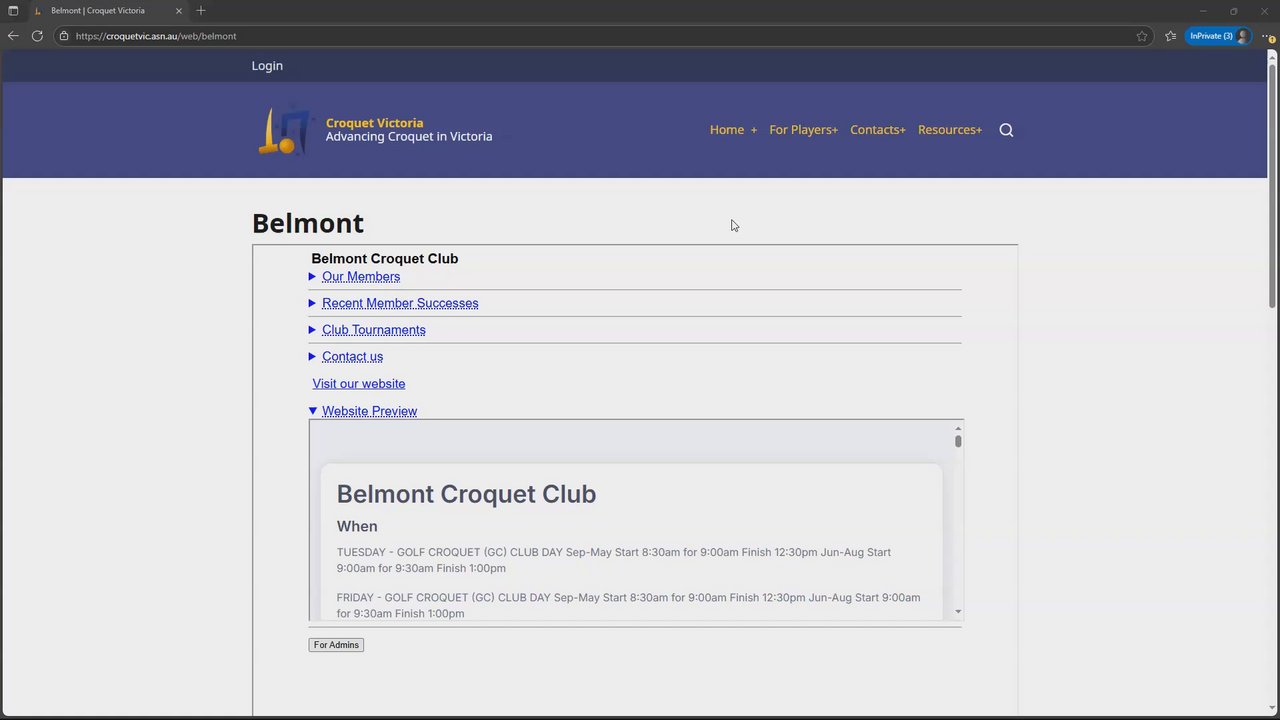Click the Visit our website link
The width and height of the screenshot is (1280, 720).
coord(359,384)
